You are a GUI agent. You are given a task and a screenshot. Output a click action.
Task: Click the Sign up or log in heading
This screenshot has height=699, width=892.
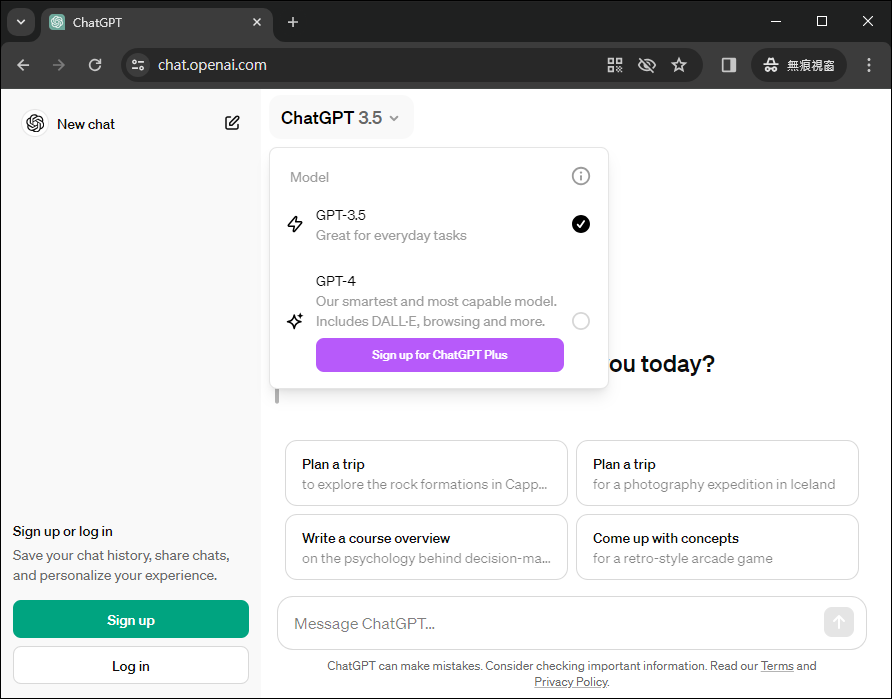(63, 531)
